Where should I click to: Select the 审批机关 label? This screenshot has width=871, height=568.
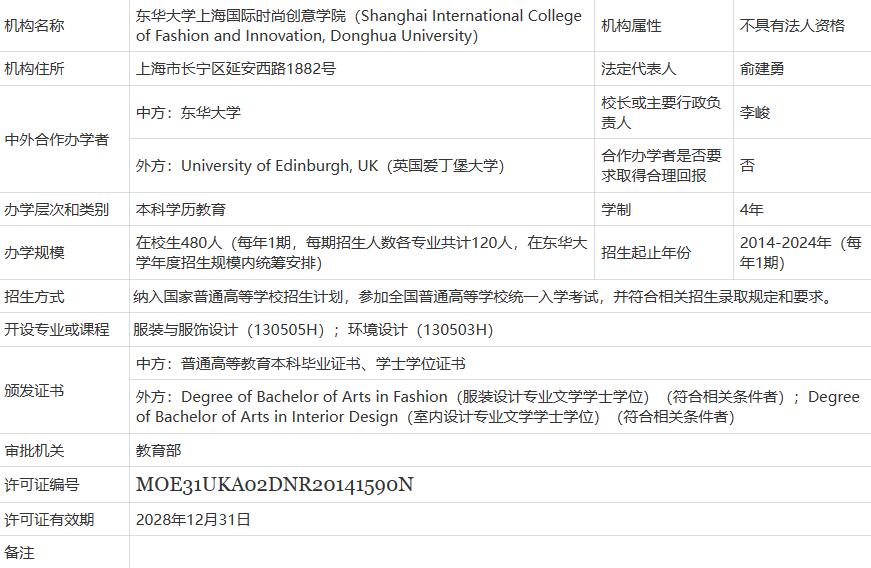[x=34, y=450]
